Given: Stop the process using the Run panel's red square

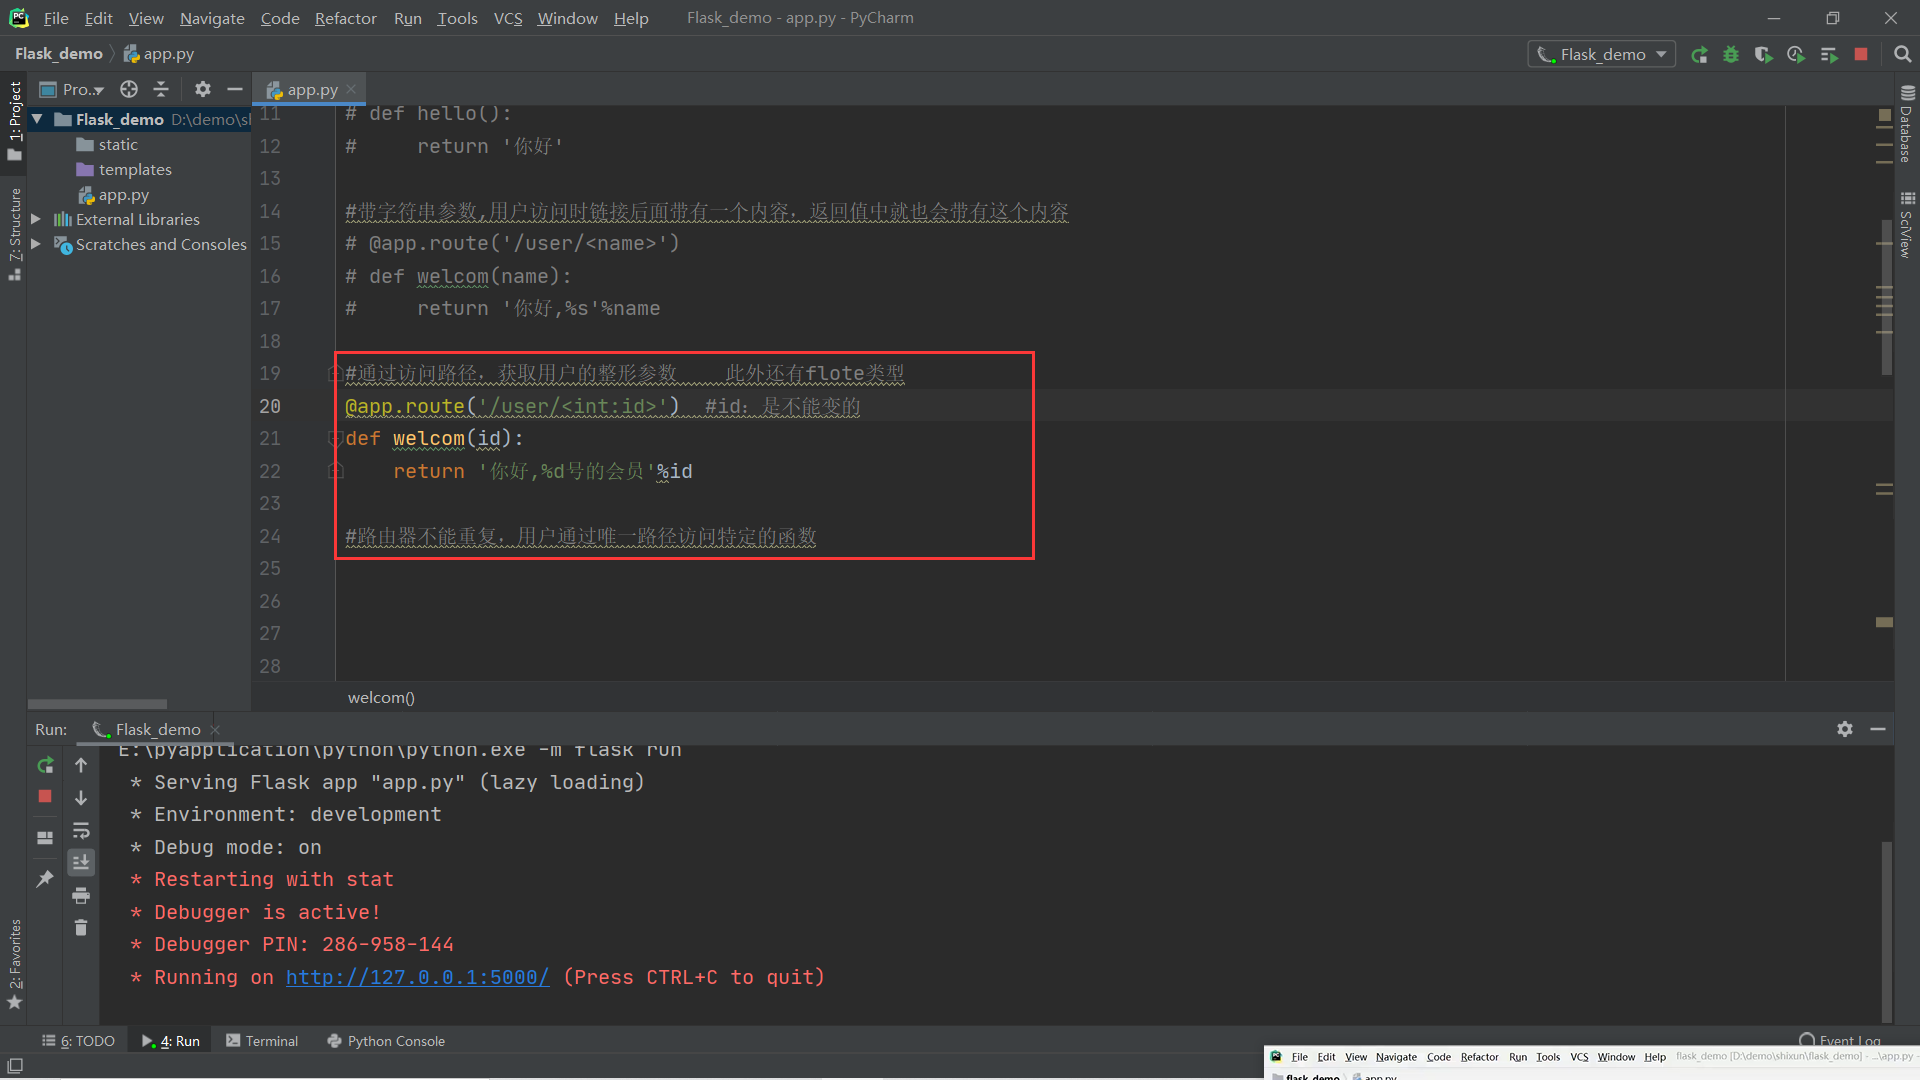Looking at the screenshot, I should coord(45,796).
